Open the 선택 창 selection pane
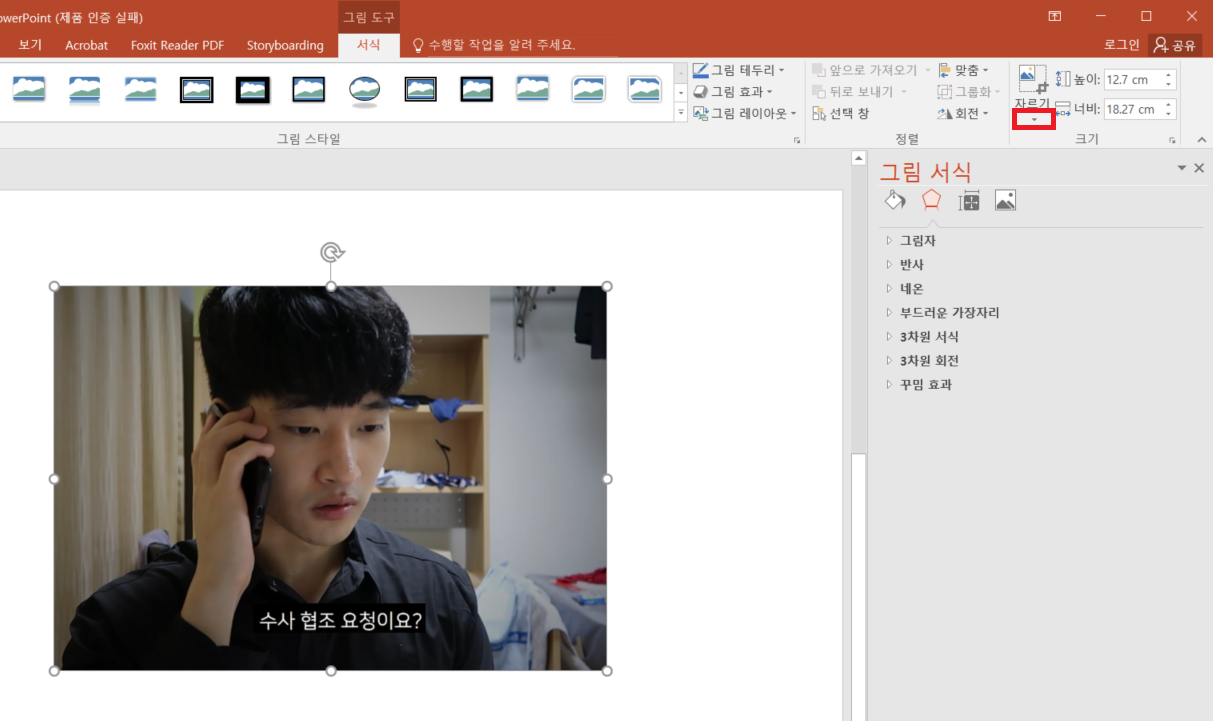Screen dimensions: 1213x721 [x=840, y=113]
